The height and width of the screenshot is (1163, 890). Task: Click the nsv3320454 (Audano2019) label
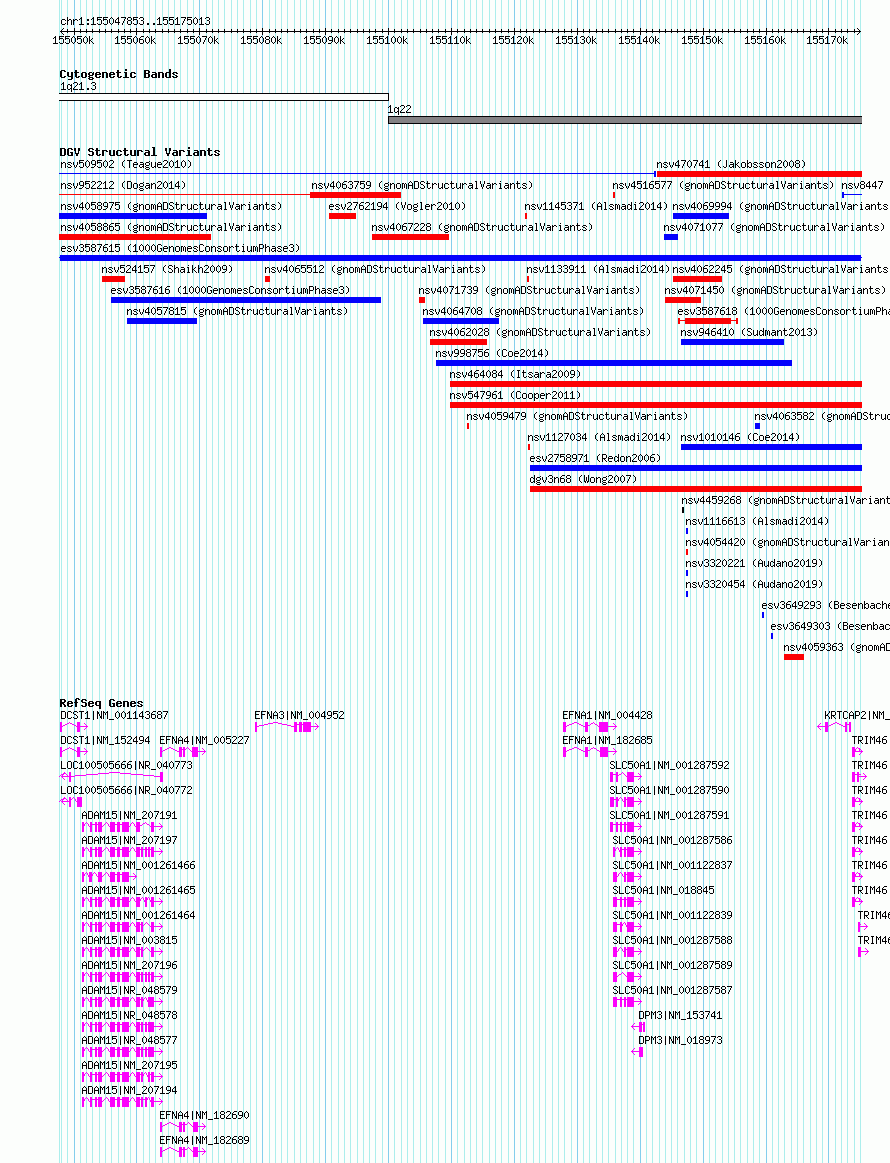[x=754, y=584]
